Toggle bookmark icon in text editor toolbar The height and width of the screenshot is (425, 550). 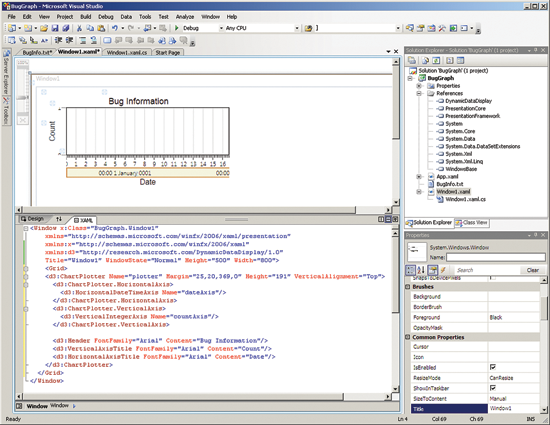click(107, 40)
